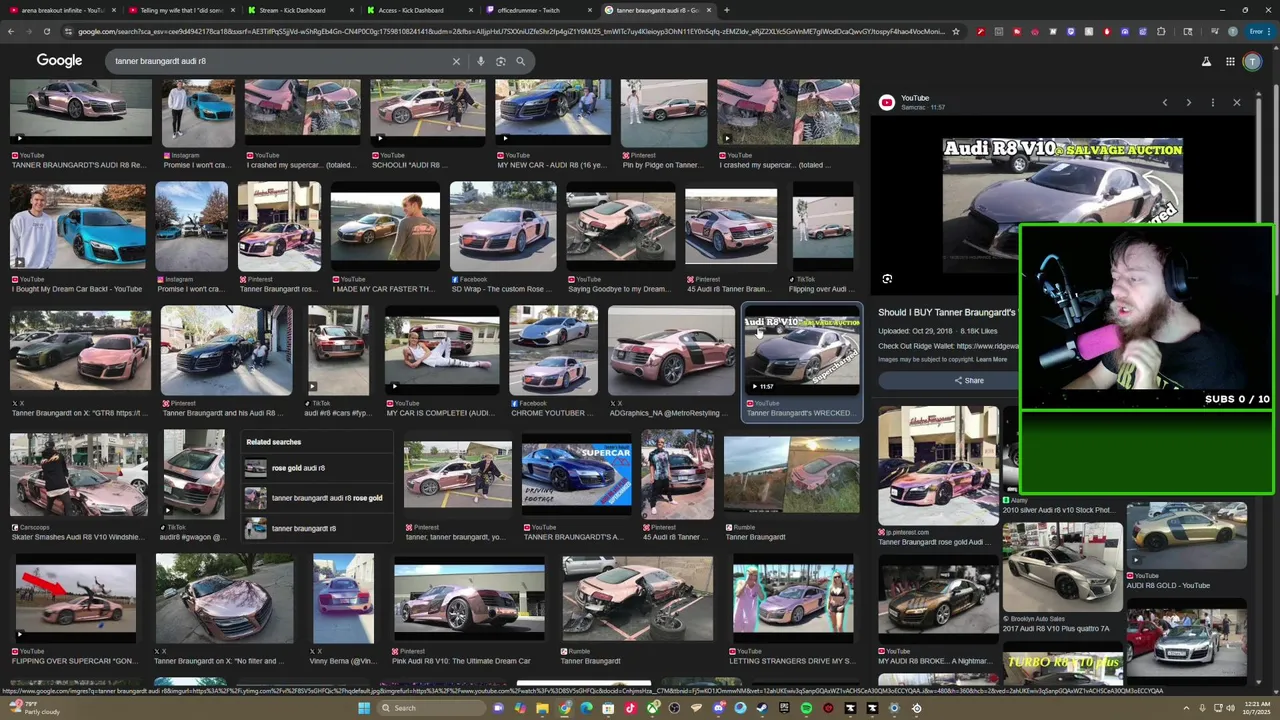This screenshot has width=1280, height=720.
Task: Open 'Tanner Braungardt rose gold Audi' Pinterest image
Action: (x=938, y=466)
